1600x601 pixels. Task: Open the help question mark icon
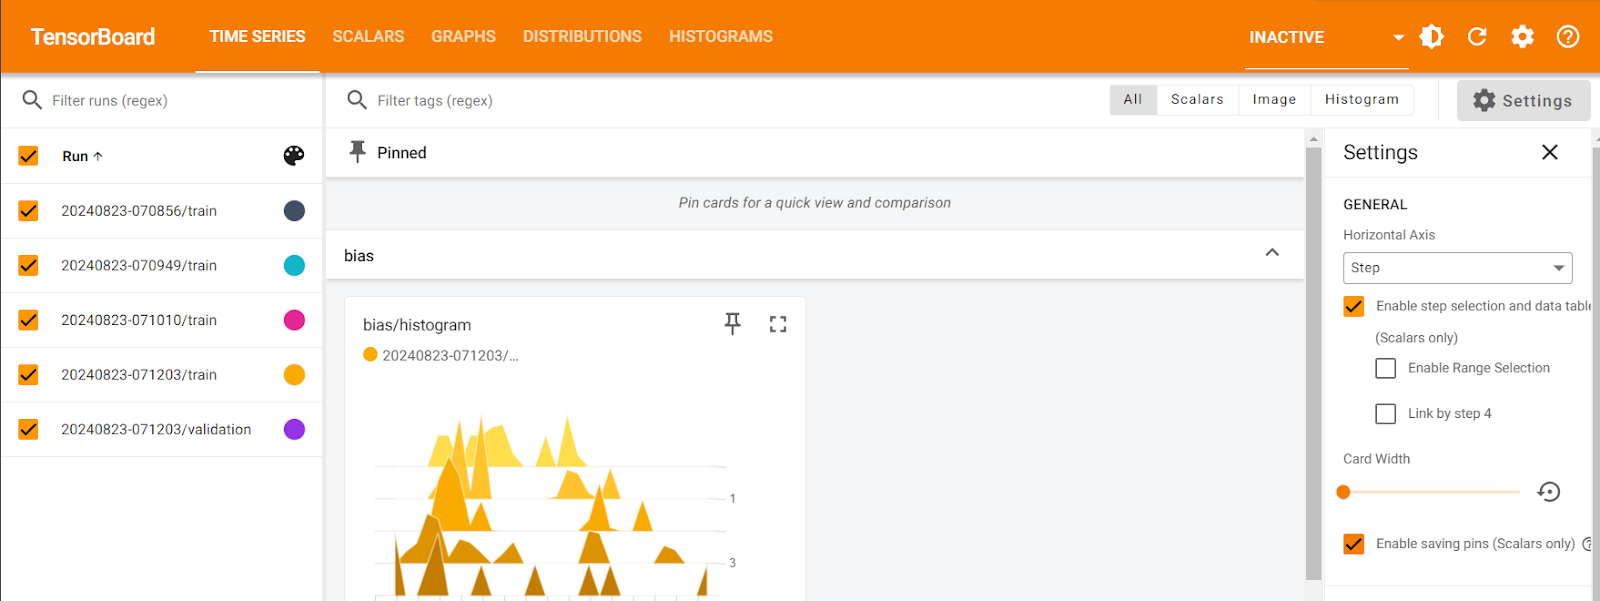tap(1568, 37)
